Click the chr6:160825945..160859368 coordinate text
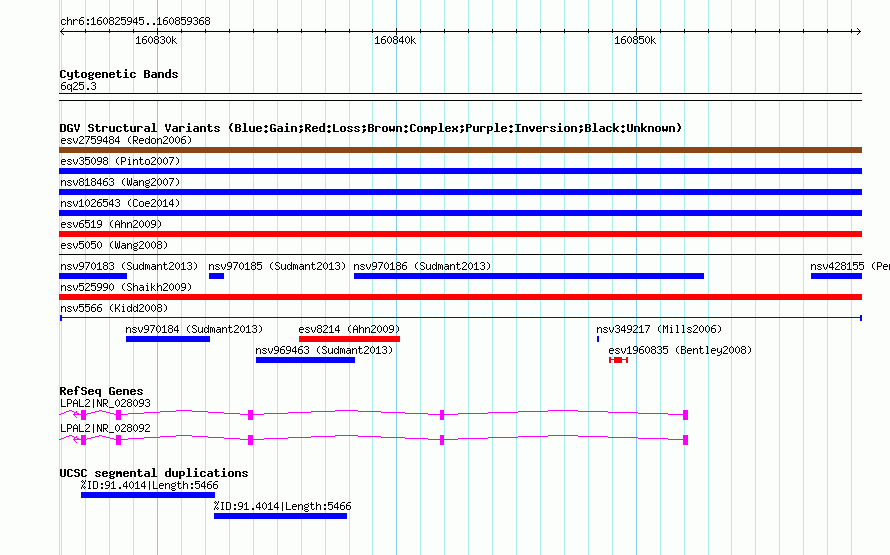 point(135,22)
